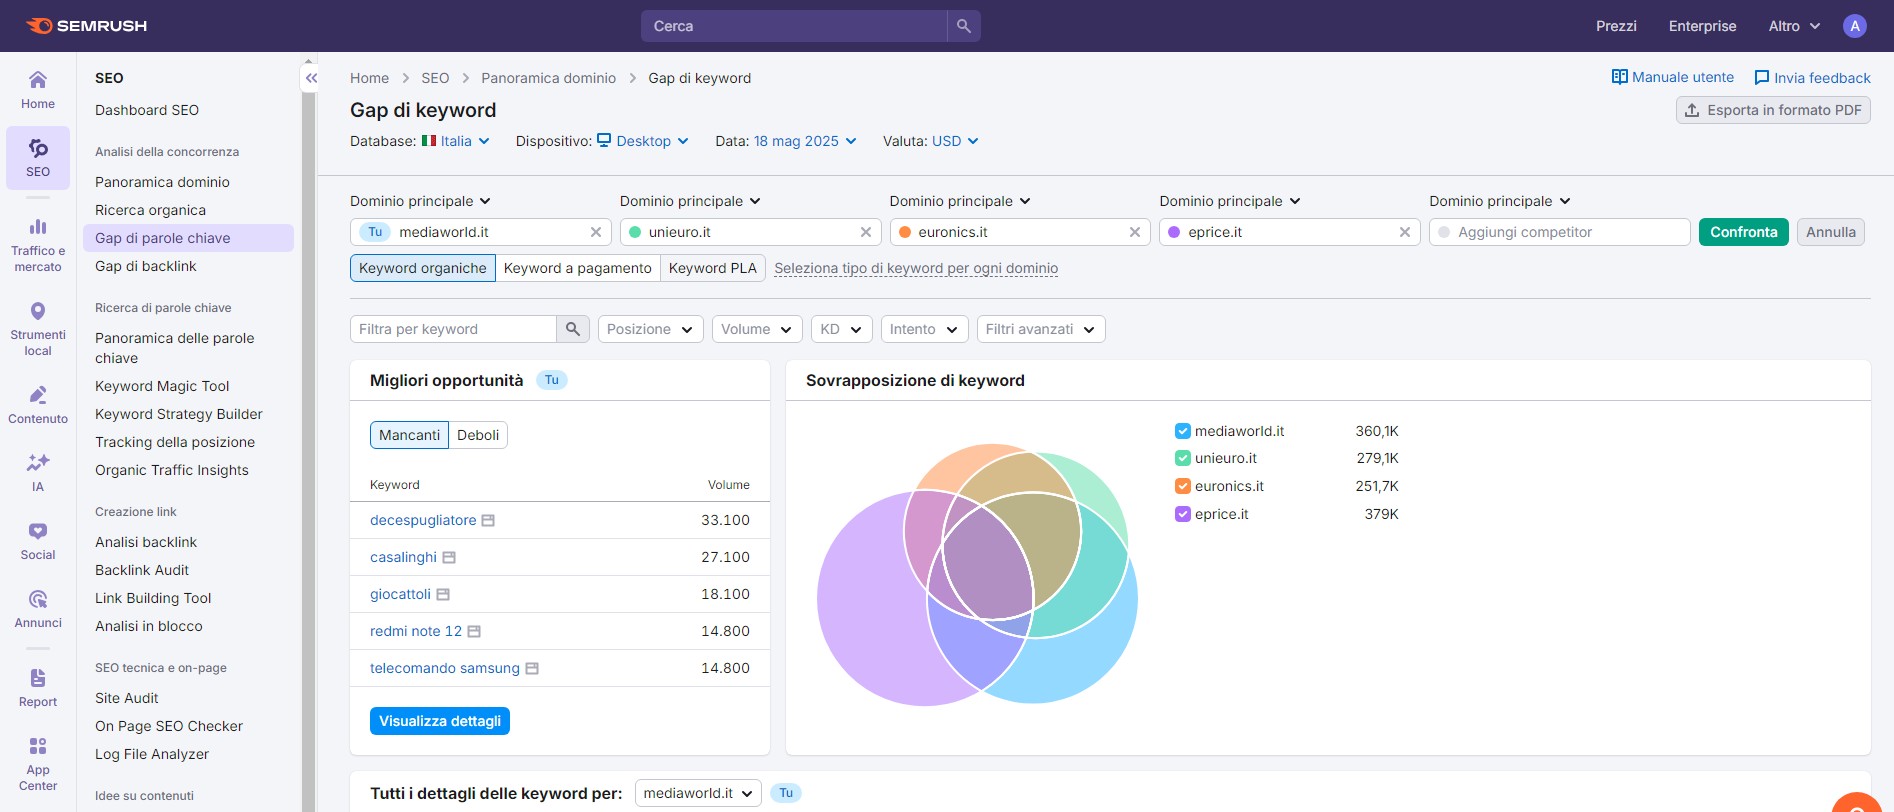Focus the Aggiungi competitor field
The image size is (1894, 812).
coord(1560,232)
